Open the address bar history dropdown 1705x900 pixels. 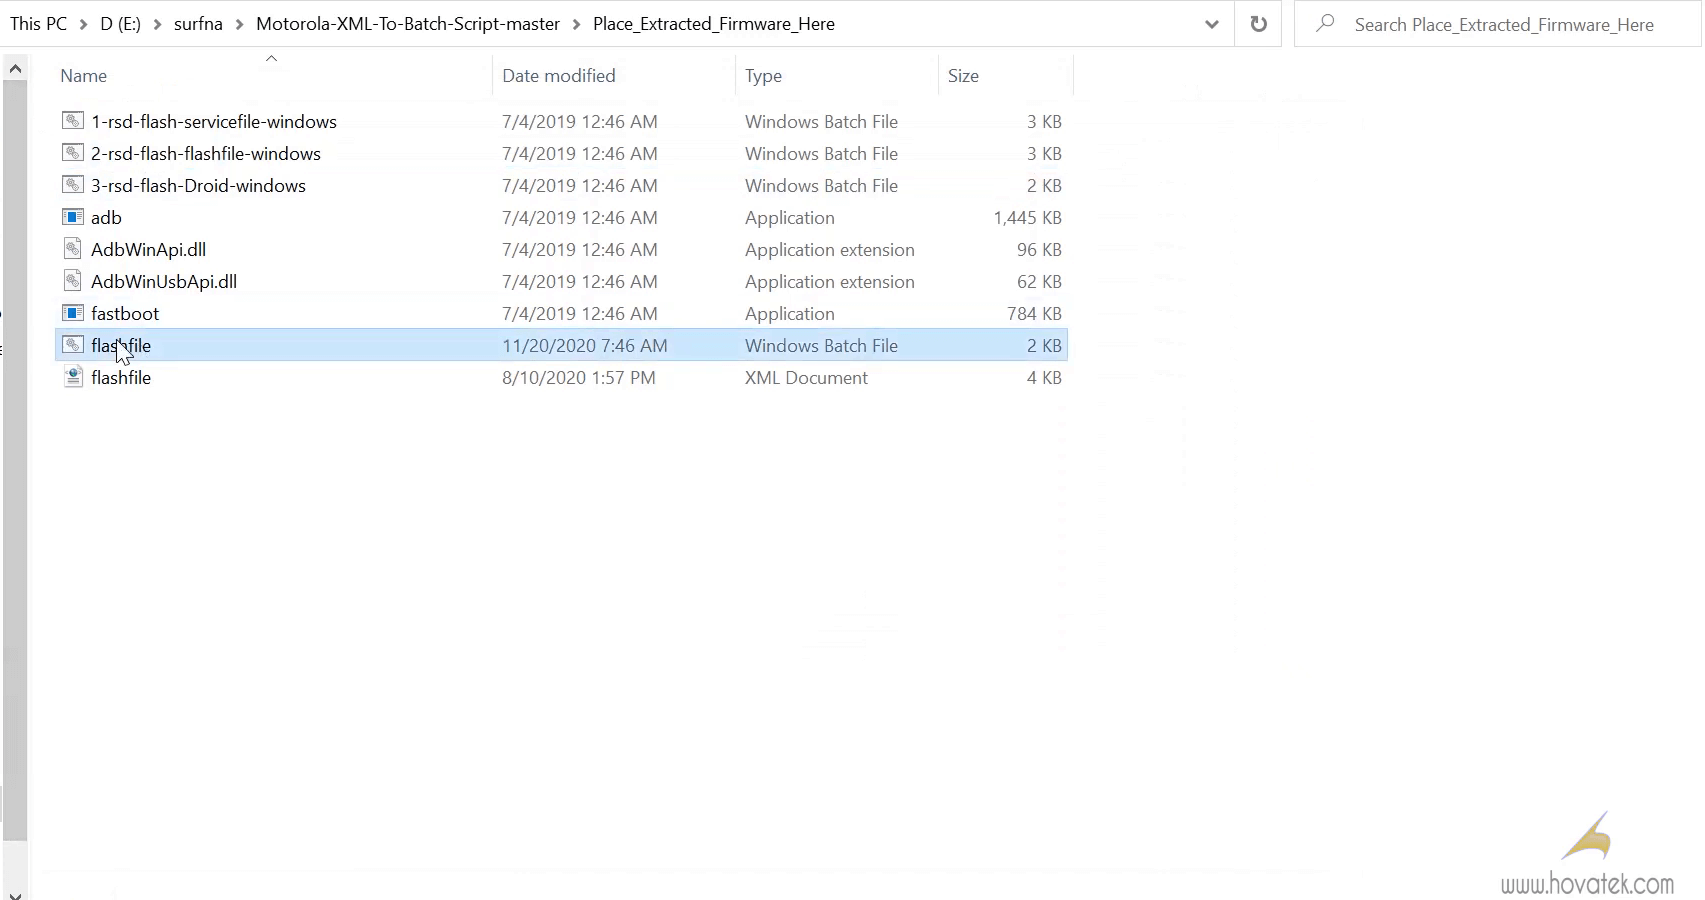1211,23
